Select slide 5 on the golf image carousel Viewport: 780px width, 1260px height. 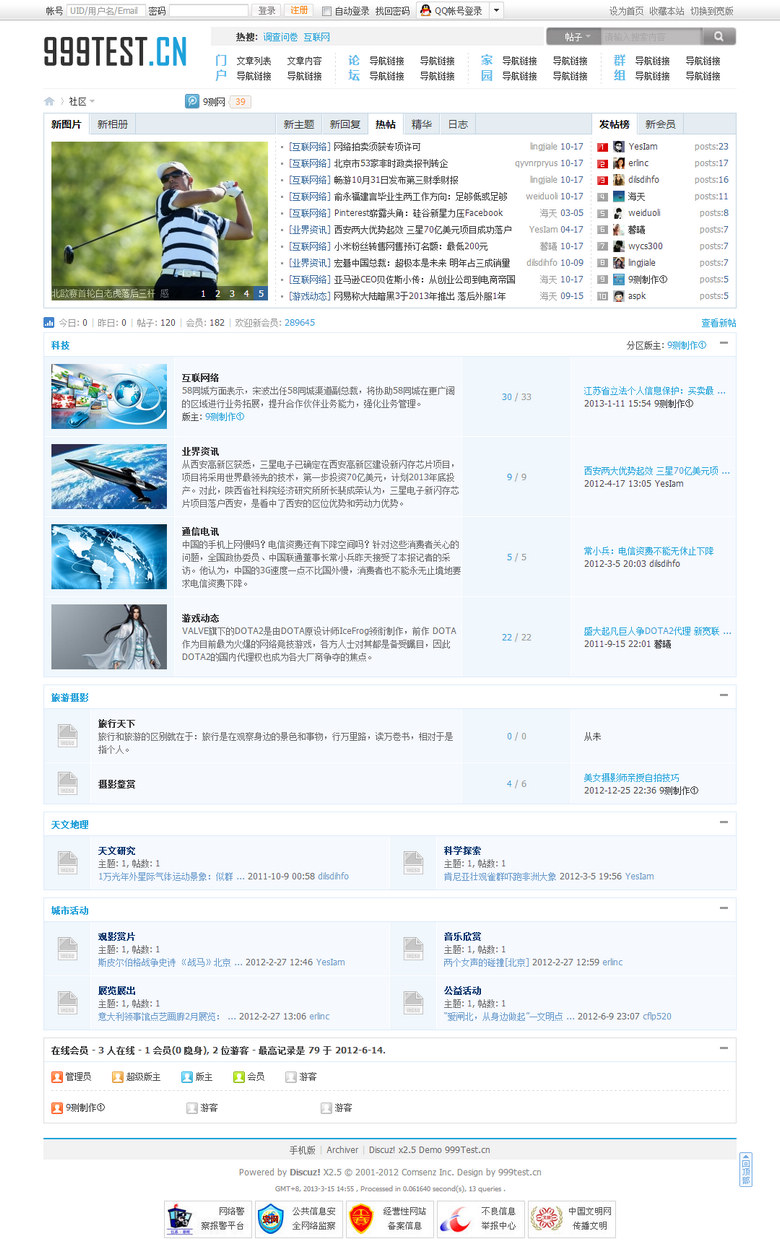point(261,293)
